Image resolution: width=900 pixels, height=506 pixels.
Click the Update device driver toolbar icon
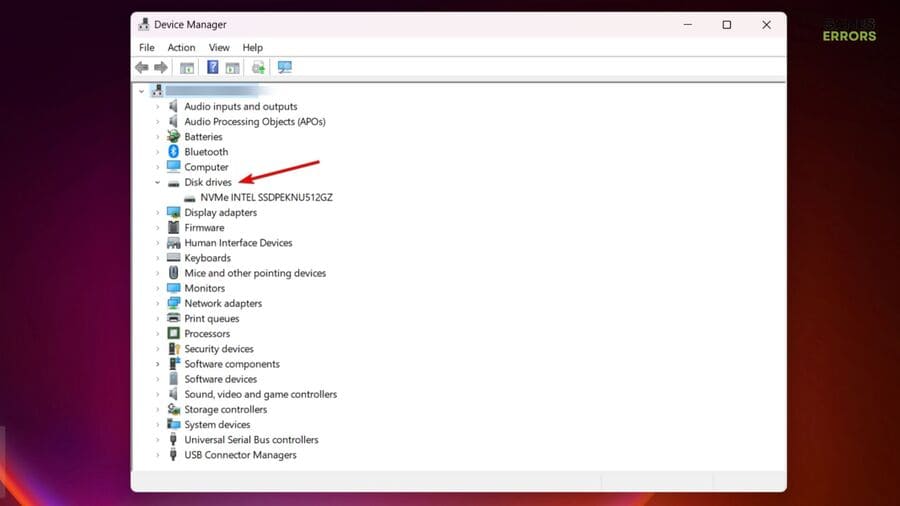(258, 67)
